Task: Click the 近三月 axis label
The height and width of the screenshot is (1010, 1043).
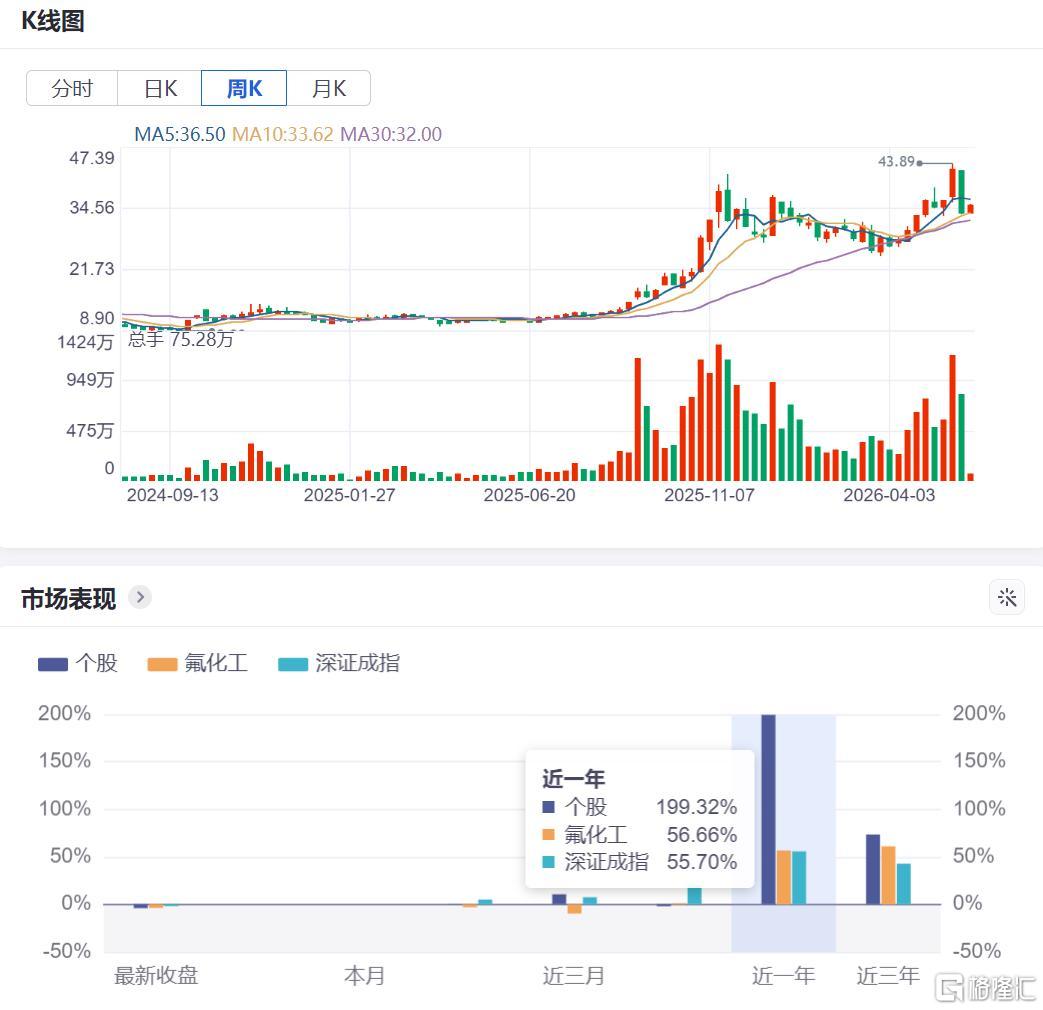Action: [x=573, y=976]
